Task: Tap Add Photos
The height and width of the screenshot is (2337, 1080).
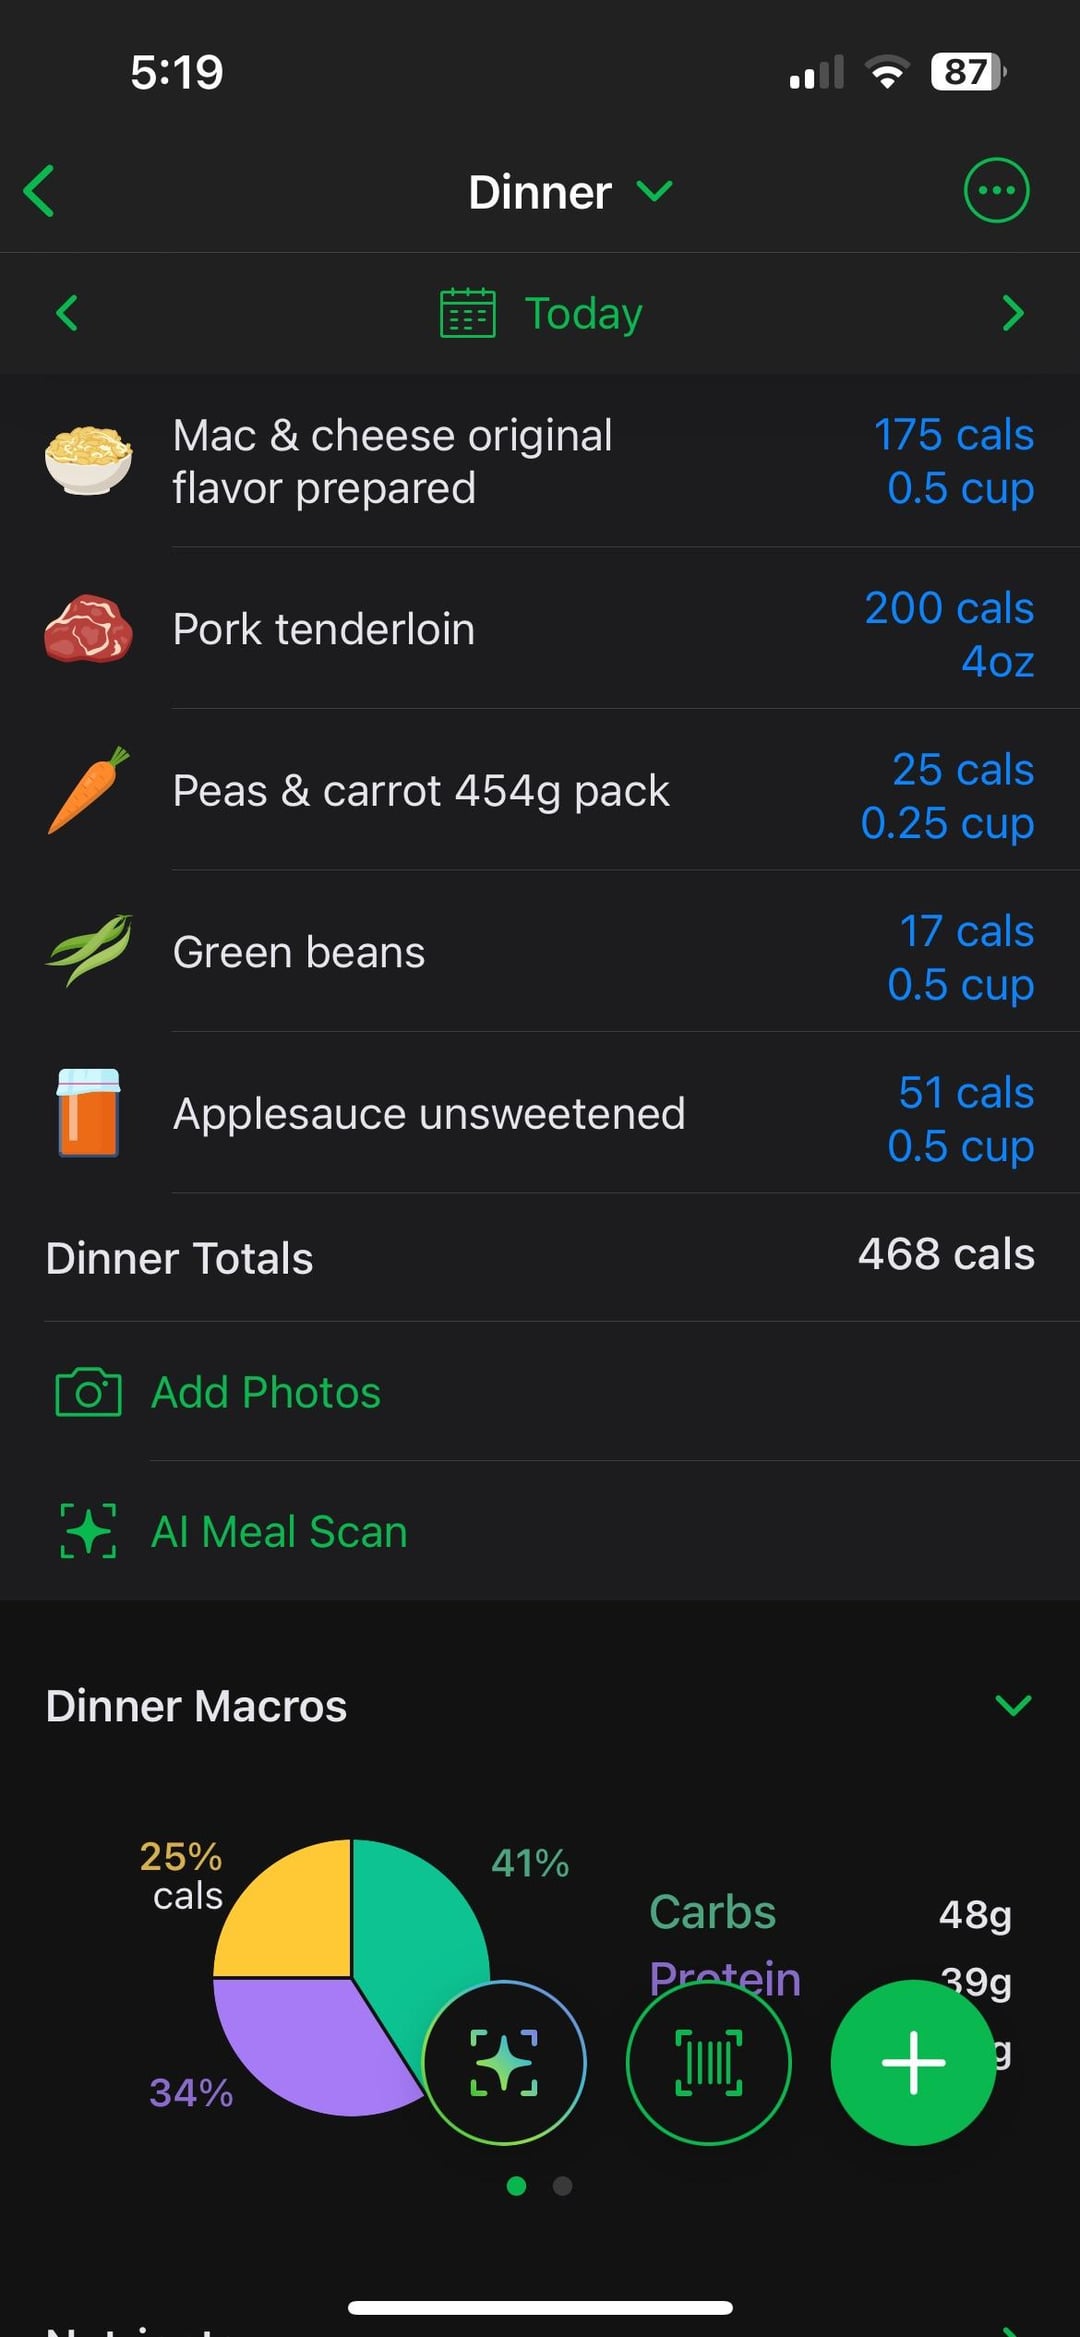Action: tap(265, 1392)
